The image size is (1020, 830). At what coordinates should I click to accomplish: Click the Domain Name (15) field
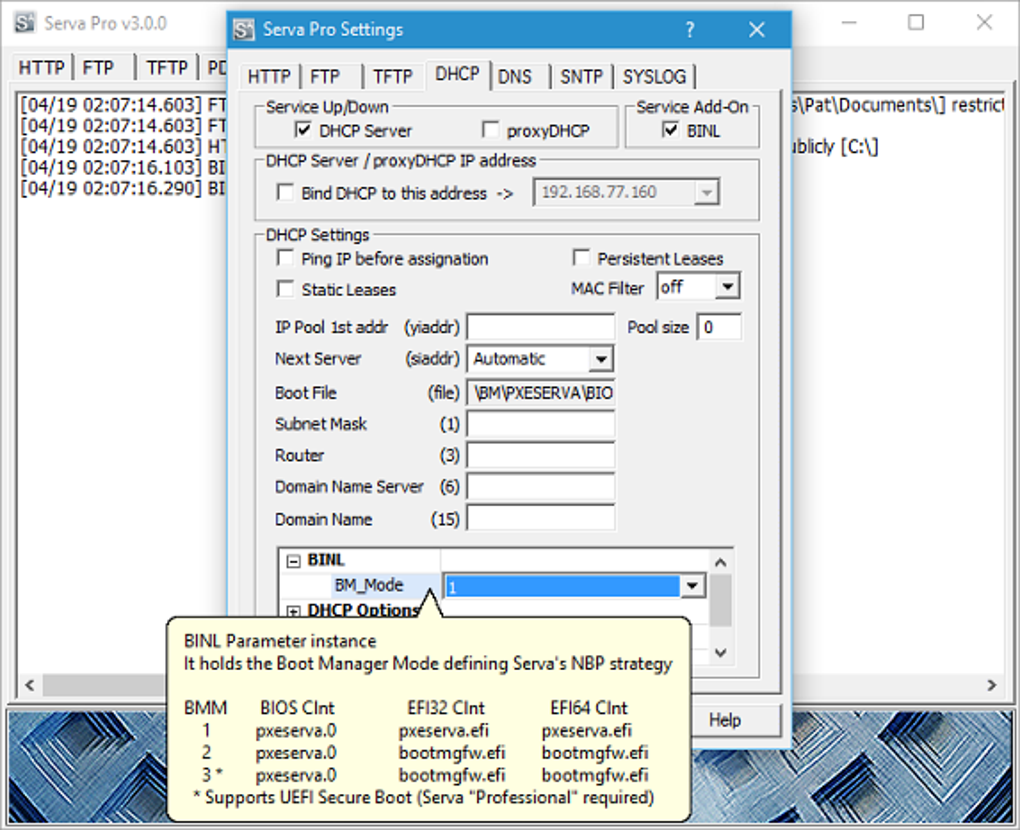(x=541, y=518)
